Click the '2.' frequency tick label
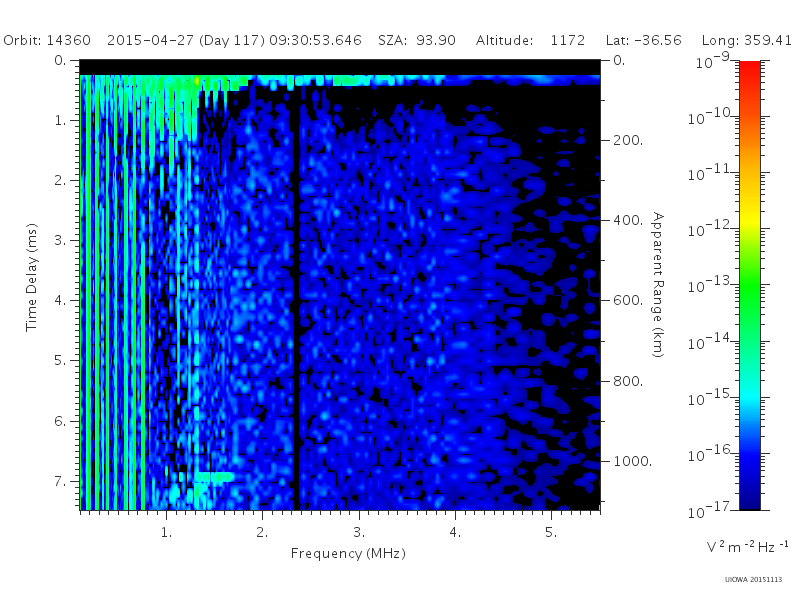This screenshot has height=600, width=800. pos(262,532)
